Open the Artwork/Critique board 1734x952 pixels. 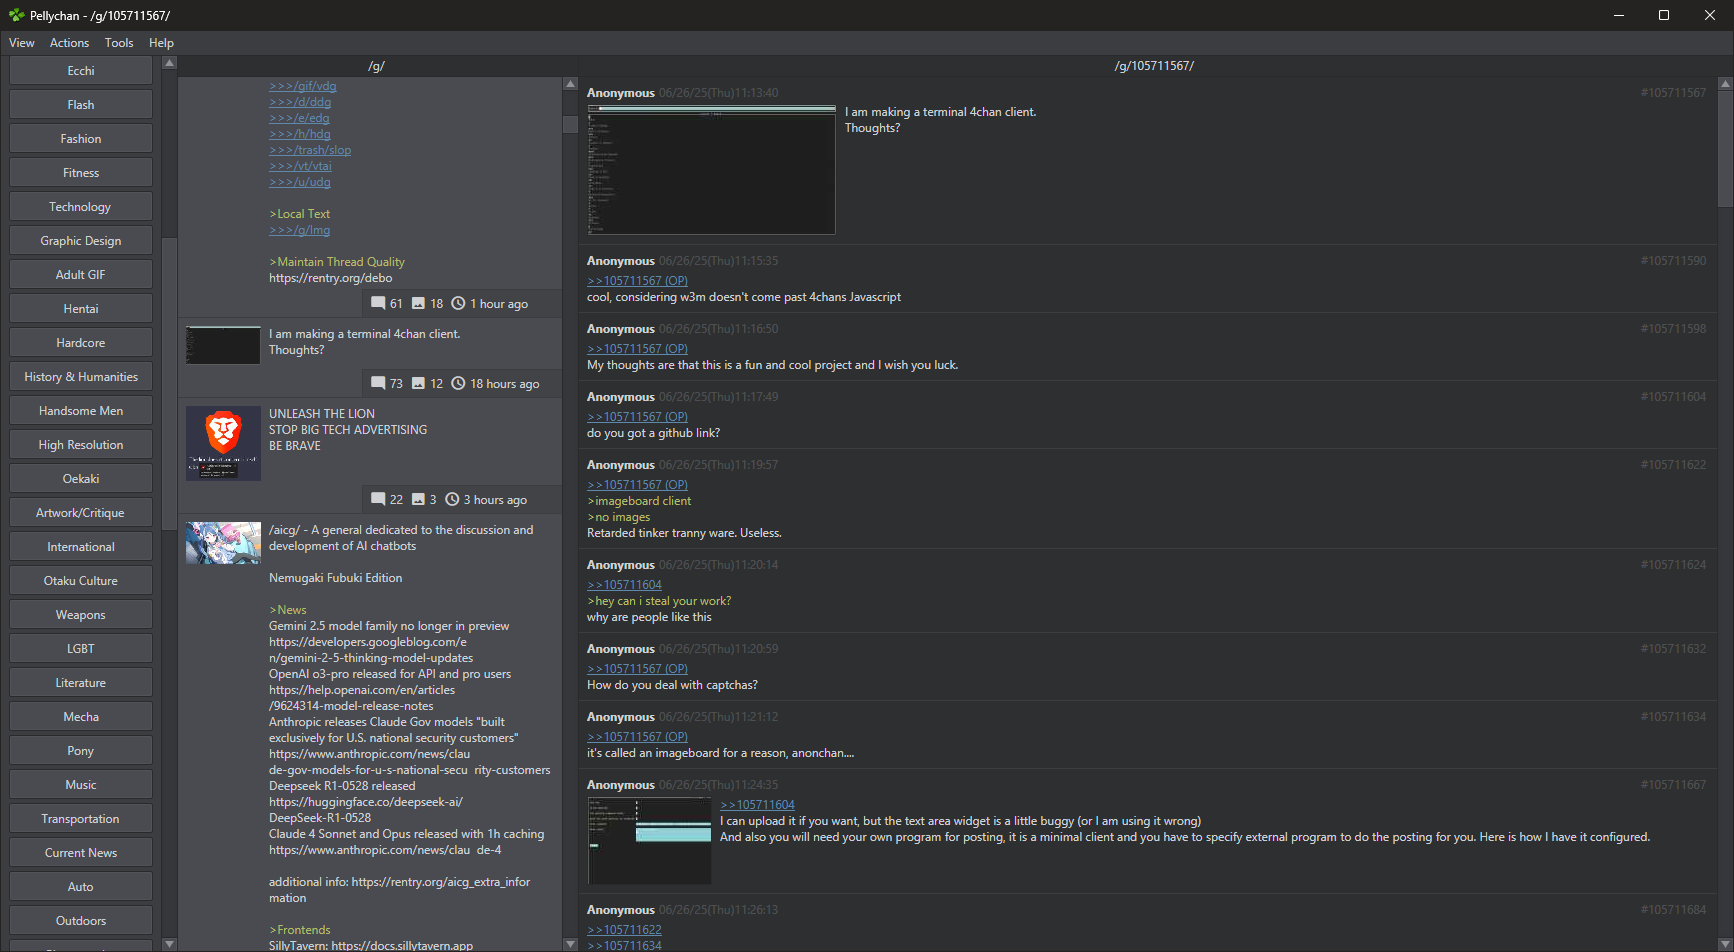pyautogui.click(x=81, y=513)
